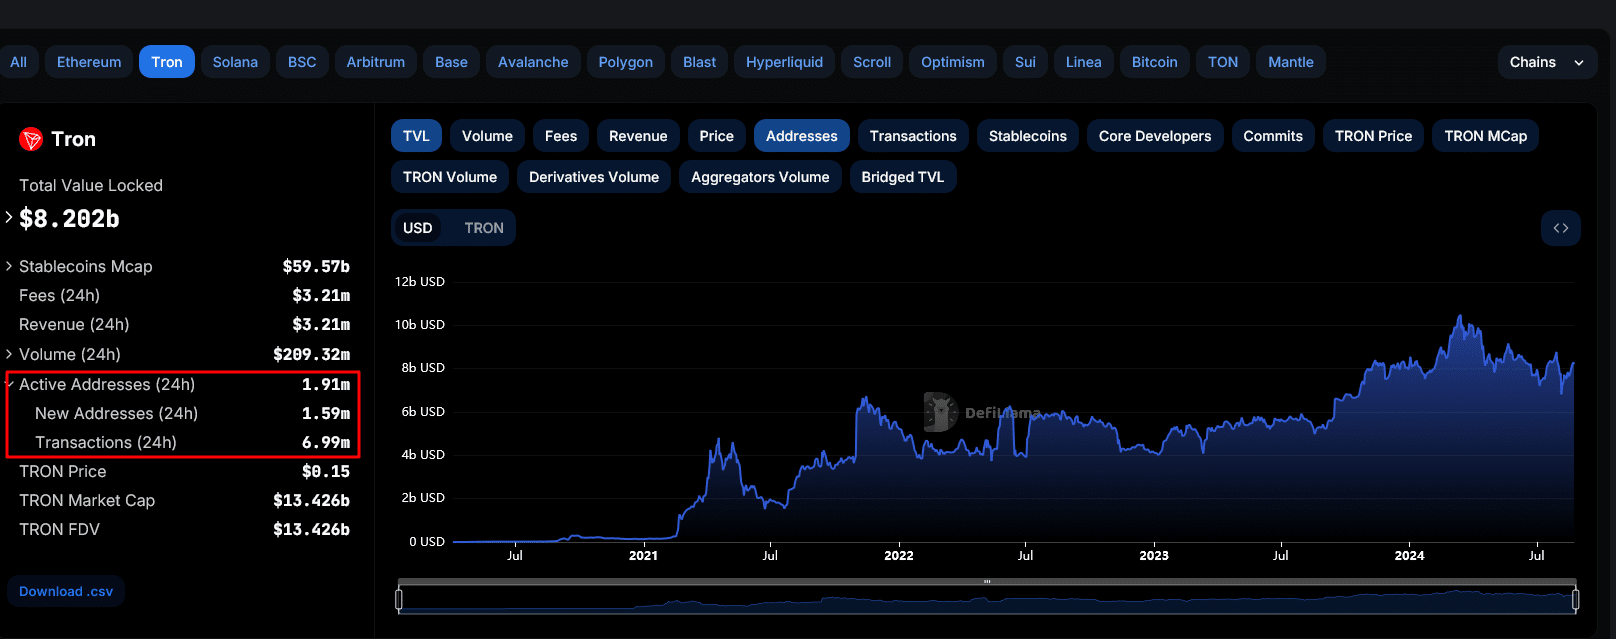Image resolution: width=1616 pixels, height=639 pixels.
Task: Open the Hyperliquid chain tab
Action: click(x=784, y=62)
